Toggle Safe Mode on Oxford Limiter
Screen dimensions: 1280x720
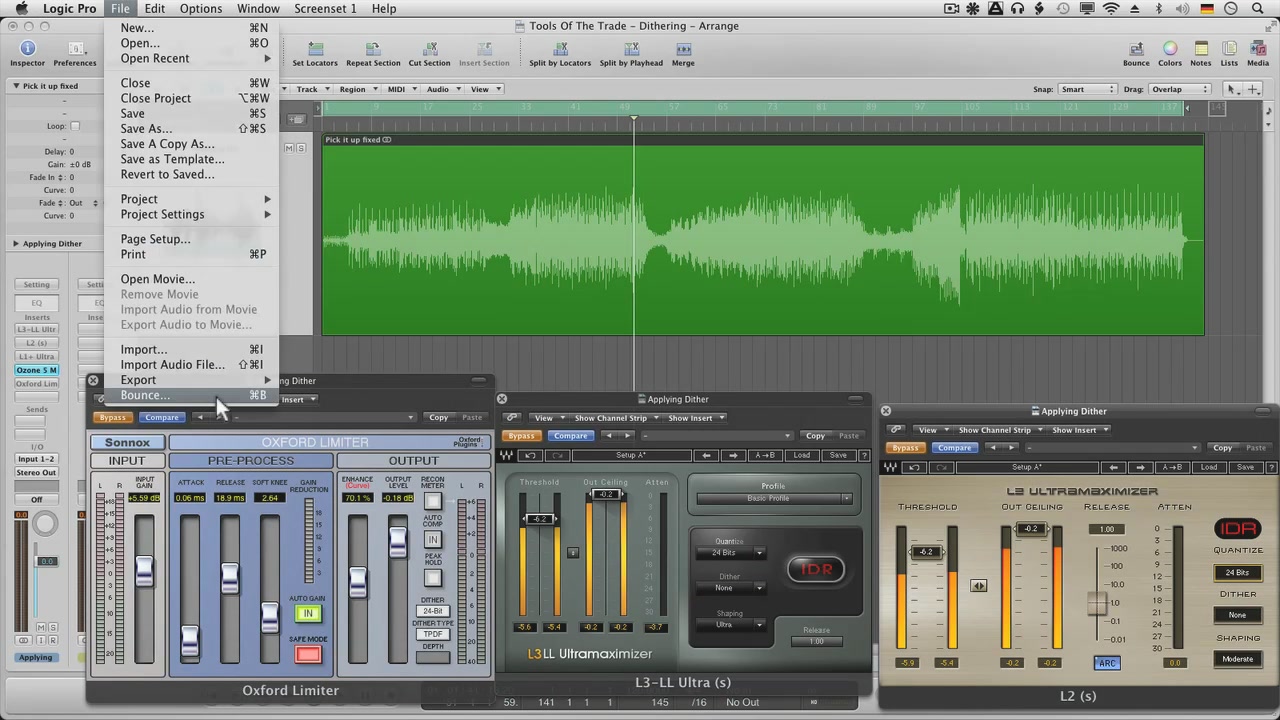308,655
